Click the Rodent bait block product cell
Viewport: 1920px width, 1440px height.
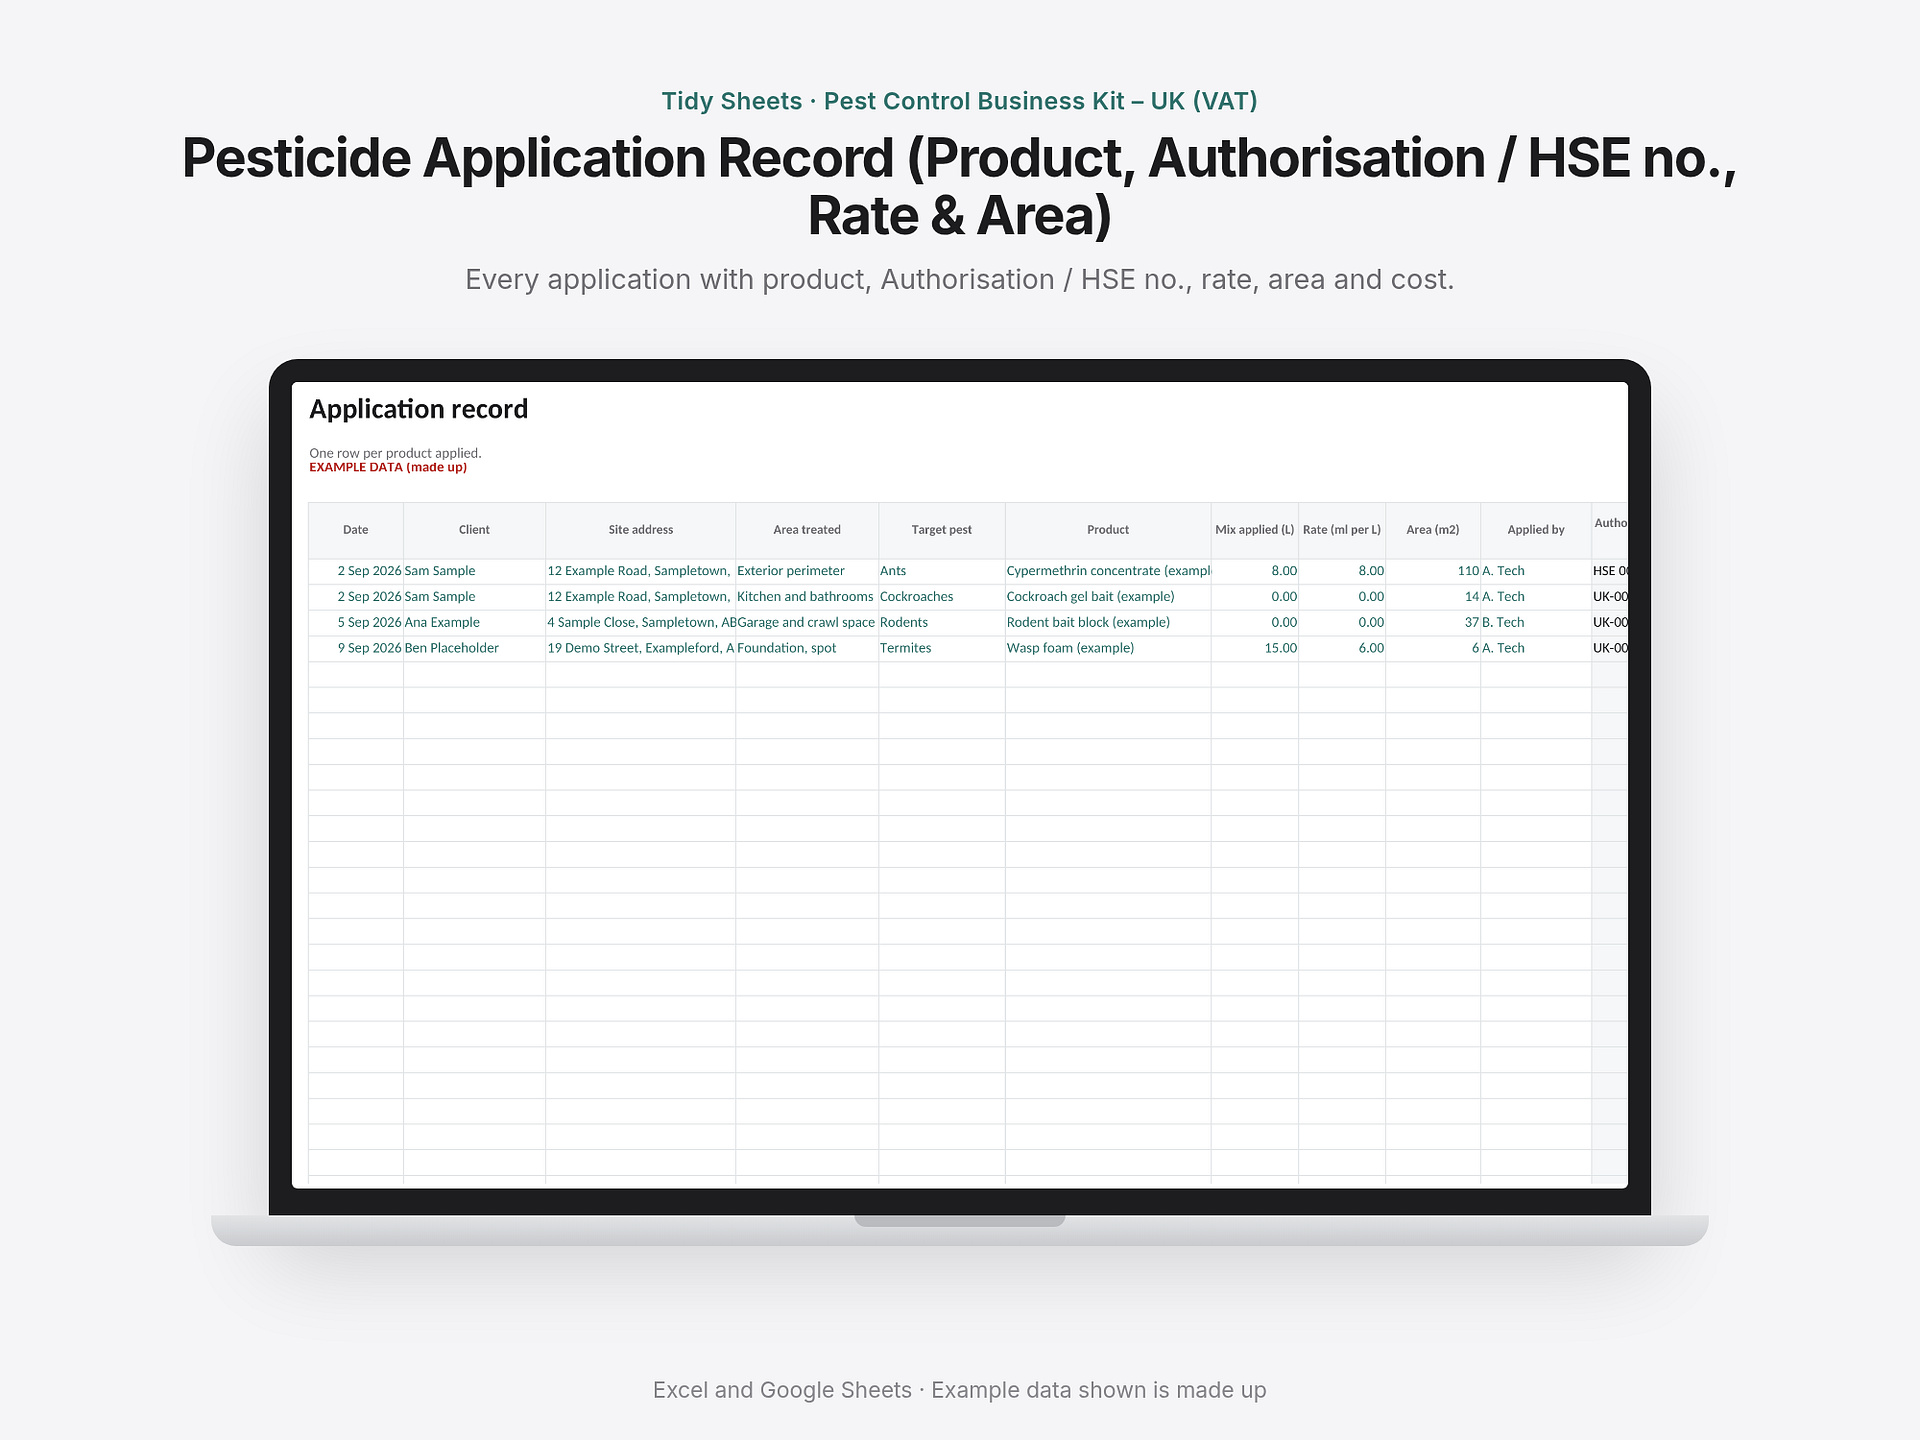[1108, 622]
